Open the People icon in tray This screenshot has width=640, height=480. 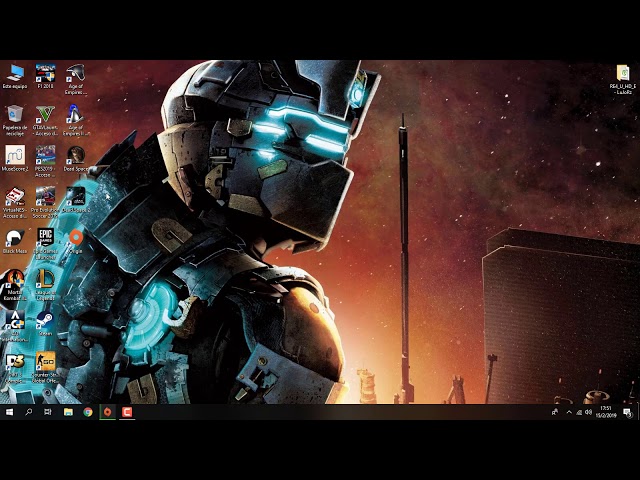coord(555,412)
